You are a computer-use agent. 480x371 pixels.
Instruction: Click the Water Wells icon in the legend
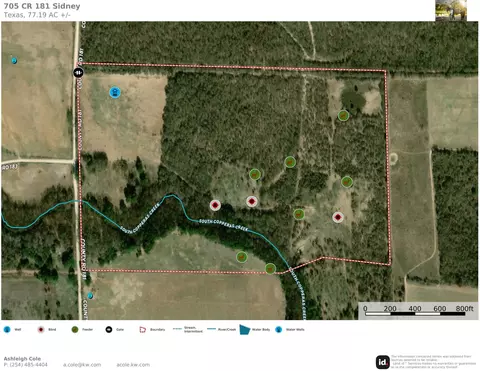pyautogui.click(x=279, y=329)
